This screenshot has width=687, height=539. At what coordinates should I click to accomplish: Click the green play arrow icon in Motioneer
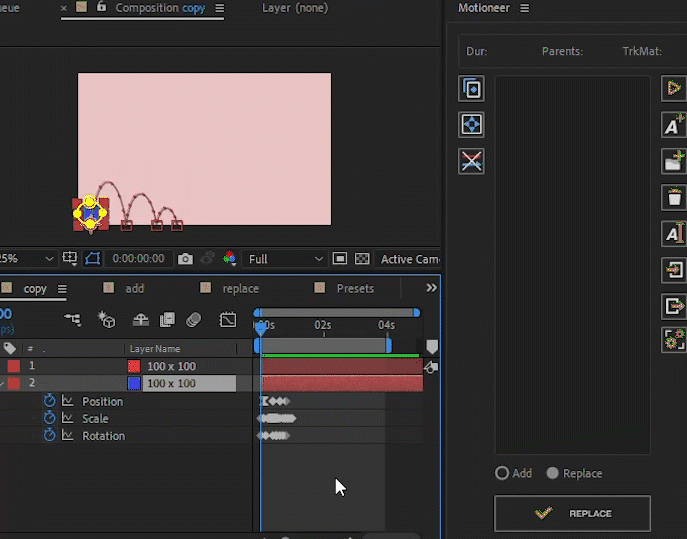click(x=674, y=88)
